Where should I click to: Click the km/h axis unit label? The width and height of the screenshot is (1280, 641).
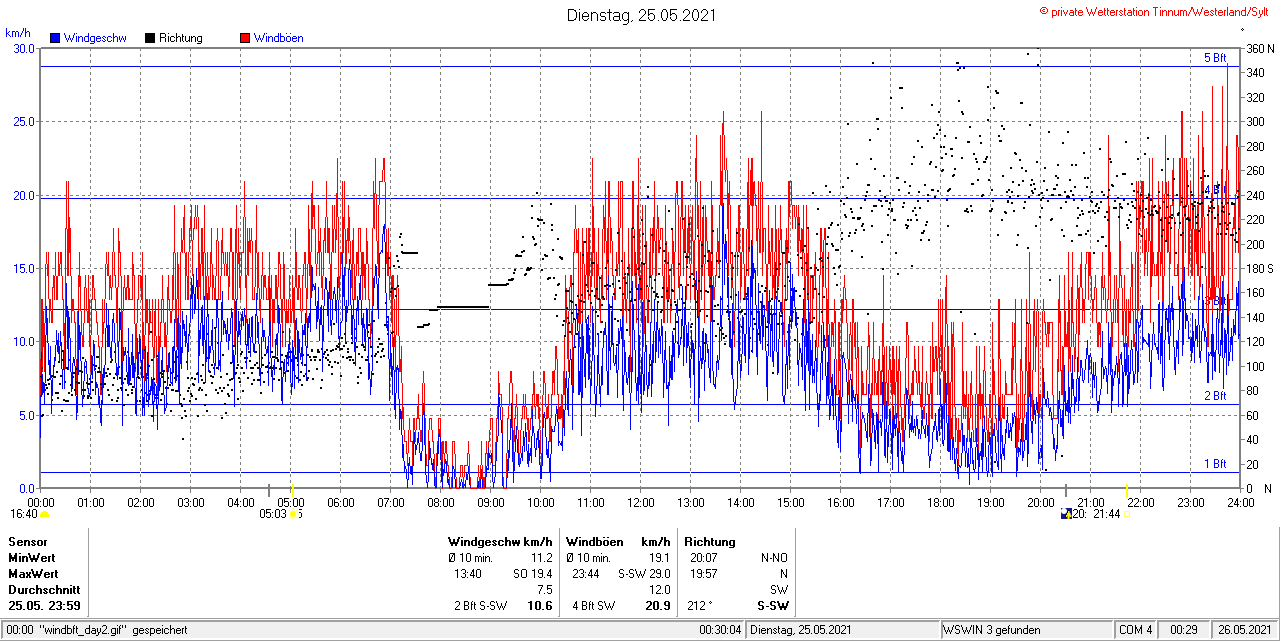tap(18, 32)
